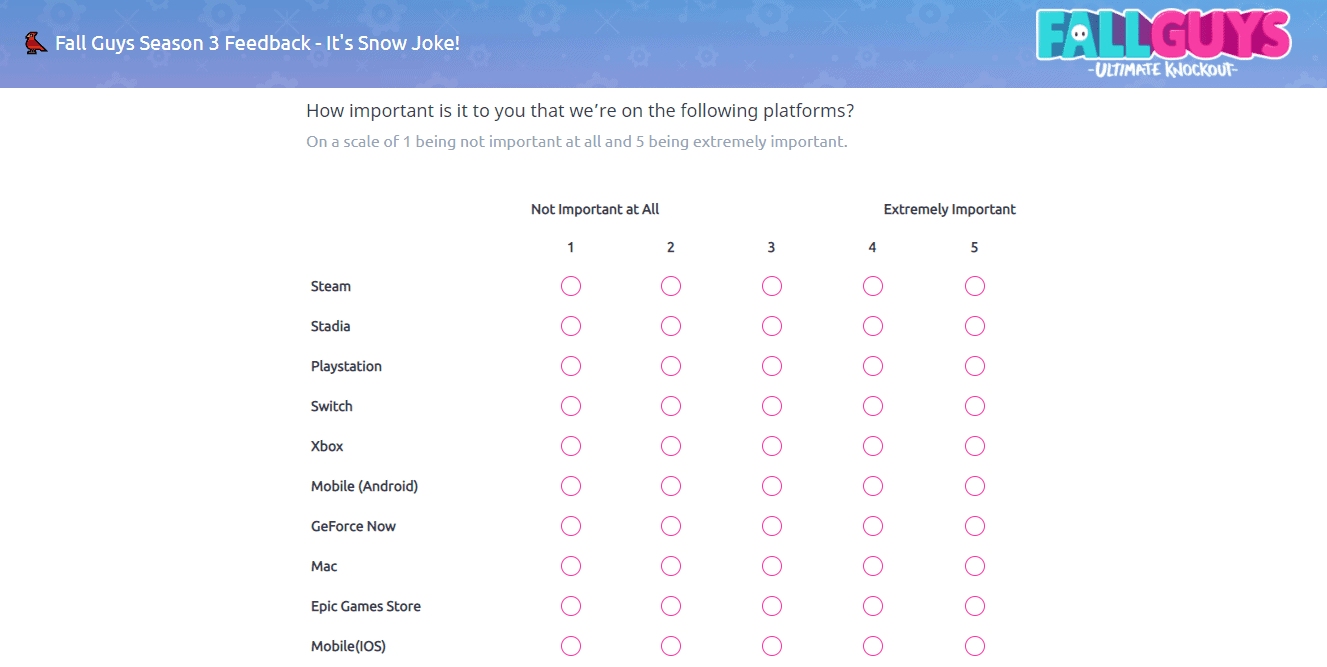Rate Steam as 5 extremely important
Image resolution: width=1327 pixels, height=667 pixels.
tap(975, 287)
